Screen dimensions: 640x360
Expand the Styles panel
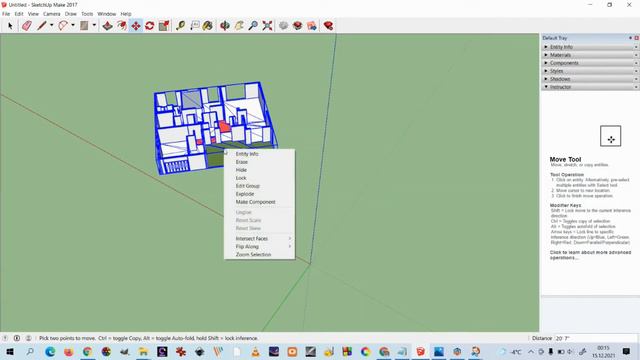(x=590, y=71)
